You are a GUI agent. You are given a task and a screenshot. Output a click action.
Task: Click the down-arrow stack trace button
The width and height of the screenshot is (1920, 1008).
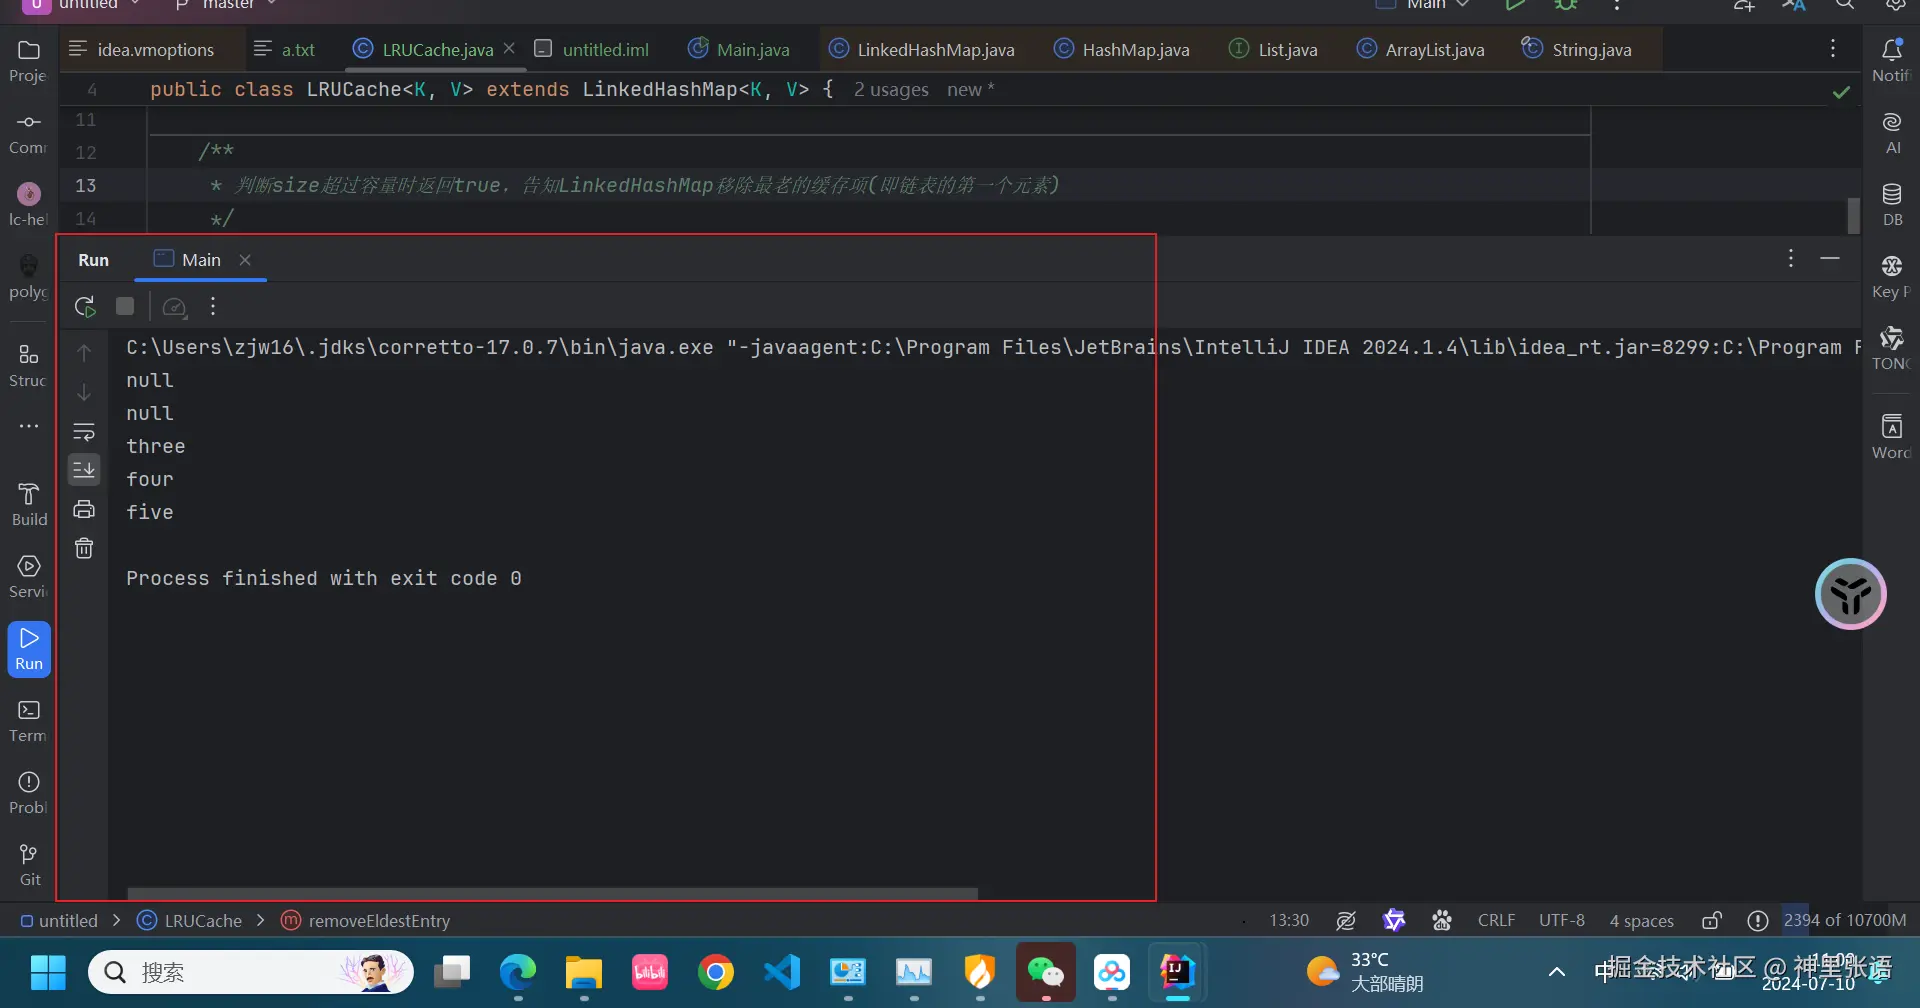click(84, 392)
